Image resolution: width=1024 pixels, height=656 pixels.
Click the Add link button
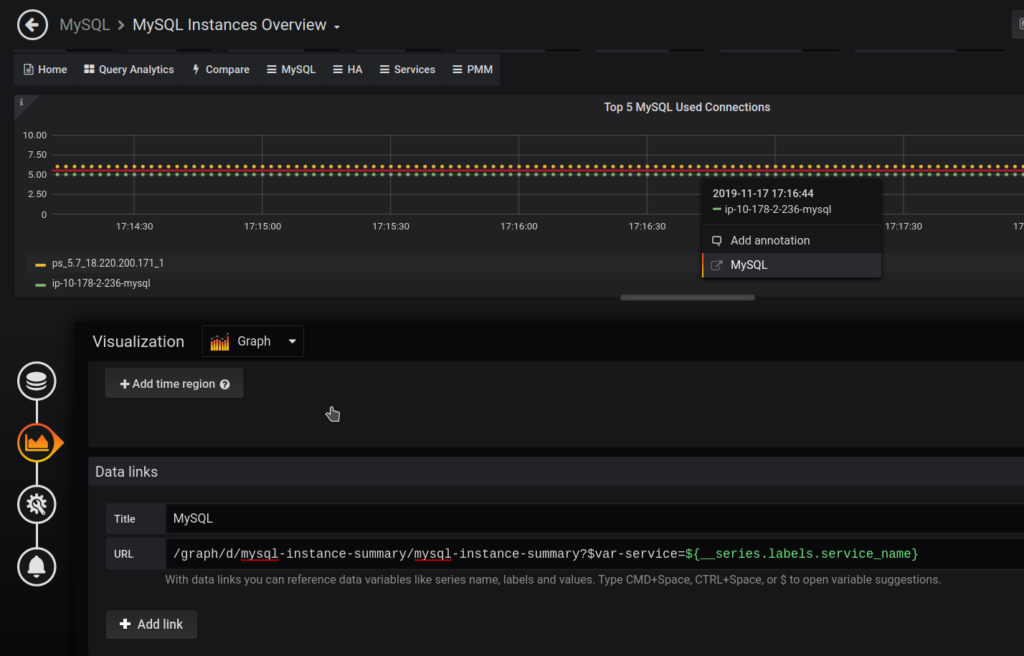[x=151, y=624]
